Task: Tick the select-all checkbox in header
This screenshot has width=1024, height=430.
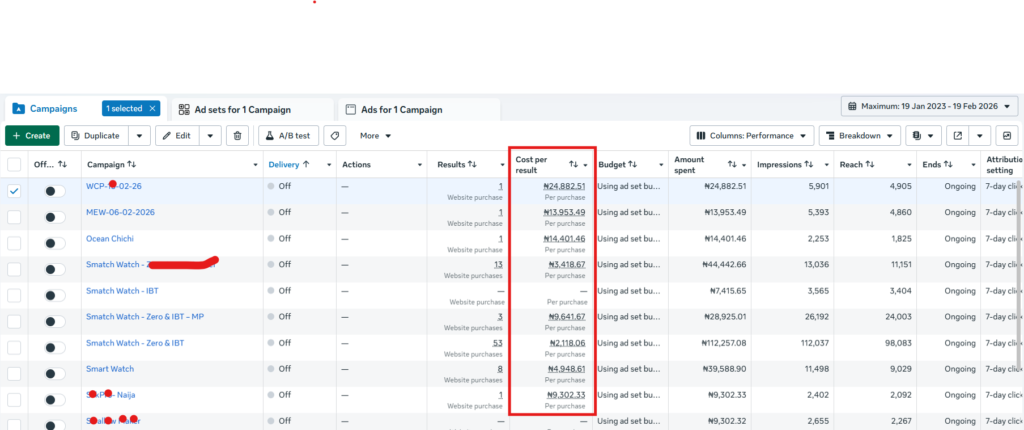Action: coord(14,164)
